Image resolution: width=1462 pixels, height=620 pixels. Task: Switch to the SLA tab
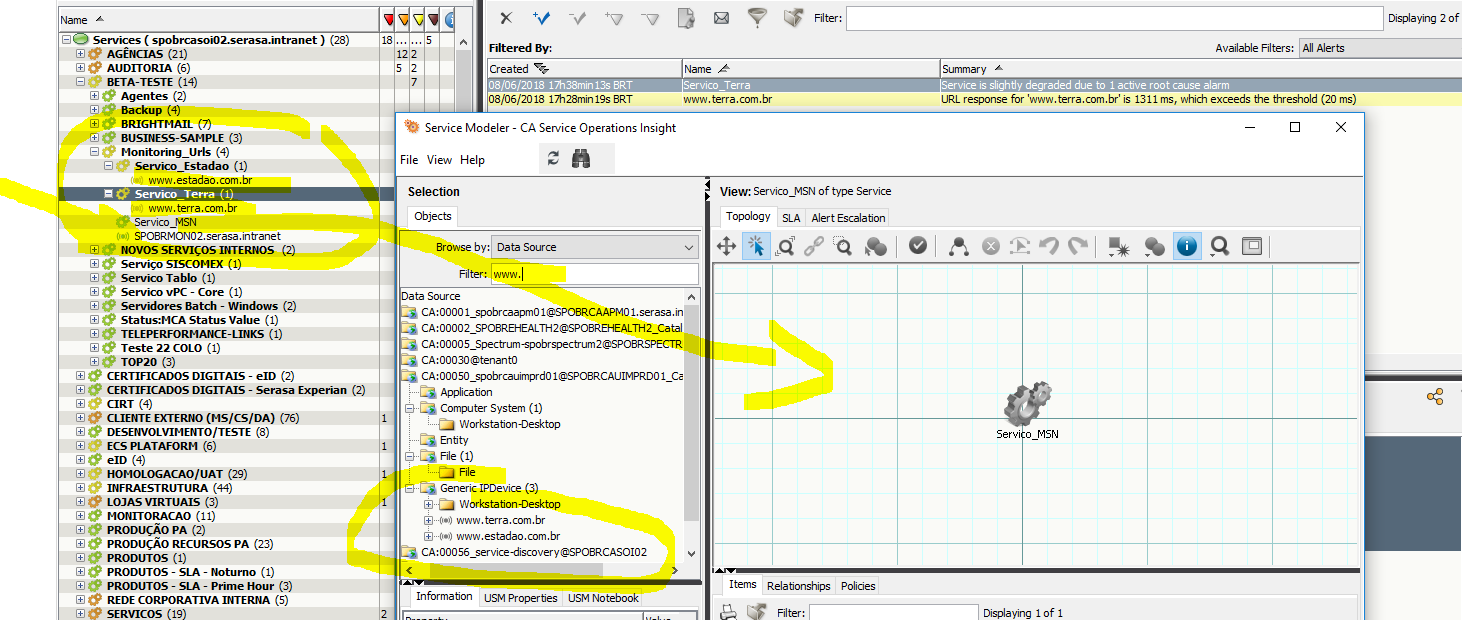pyautogui.click(x=790, y=217)
